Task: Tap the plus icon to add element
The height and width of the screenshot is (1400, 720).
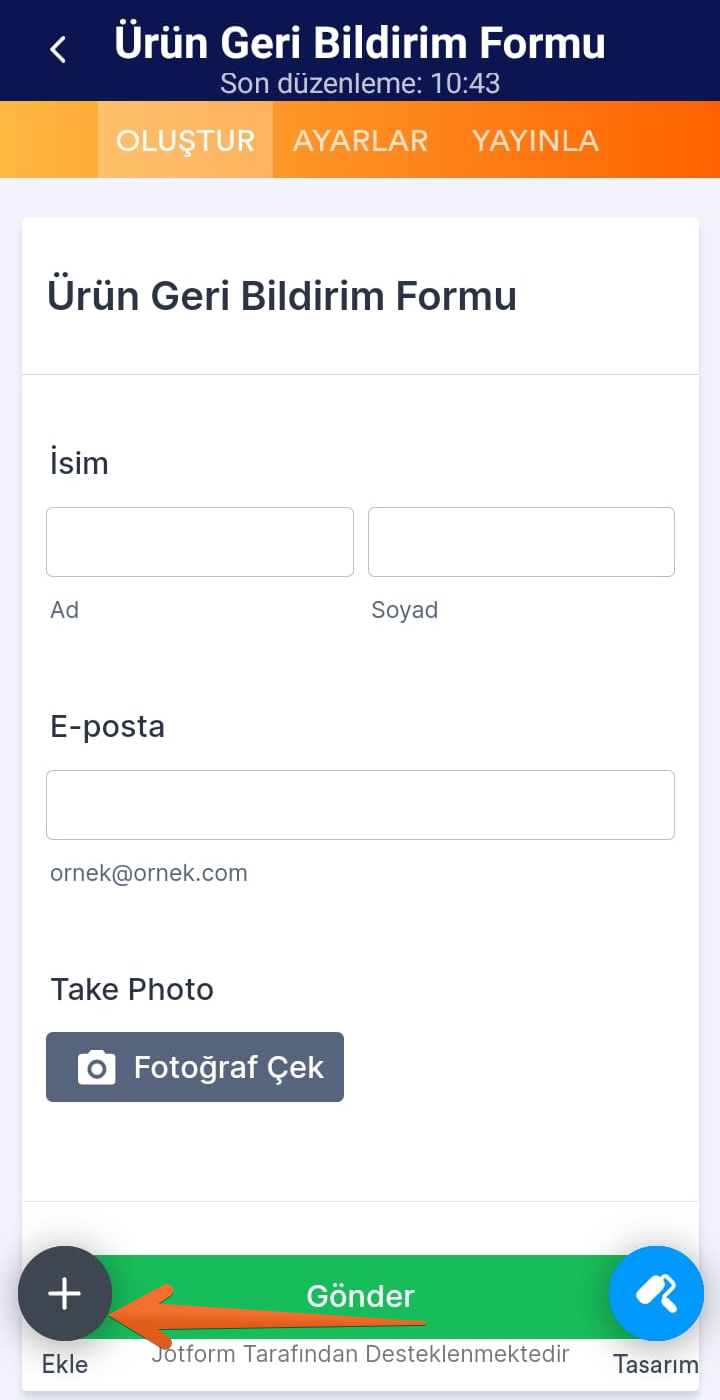Action: point(64,1293)
